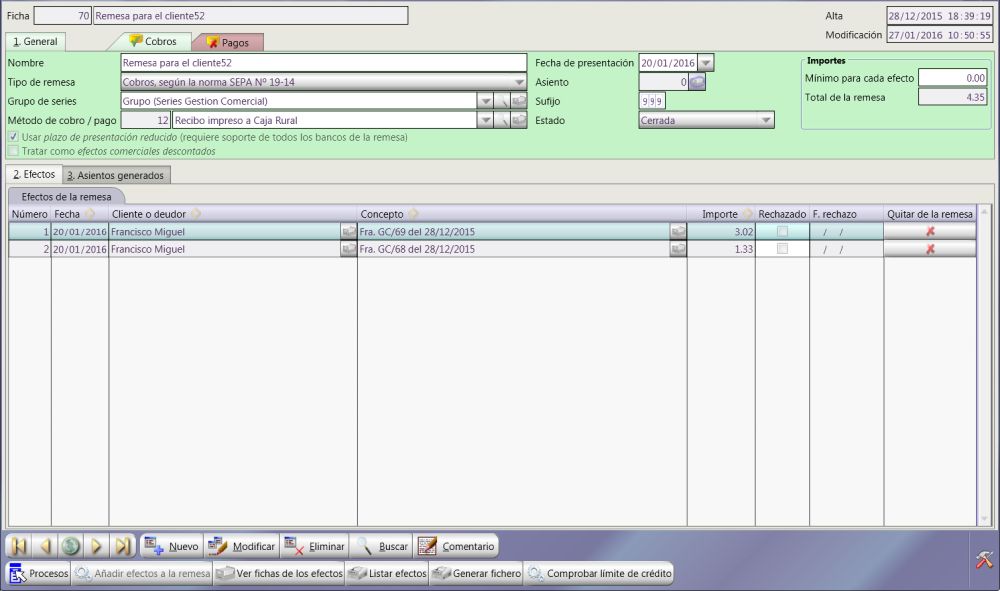Image resolution: width=1000 pixels, height=591 pixels.
Task: Jump to the last record
Action: click(x=123, y=546)
